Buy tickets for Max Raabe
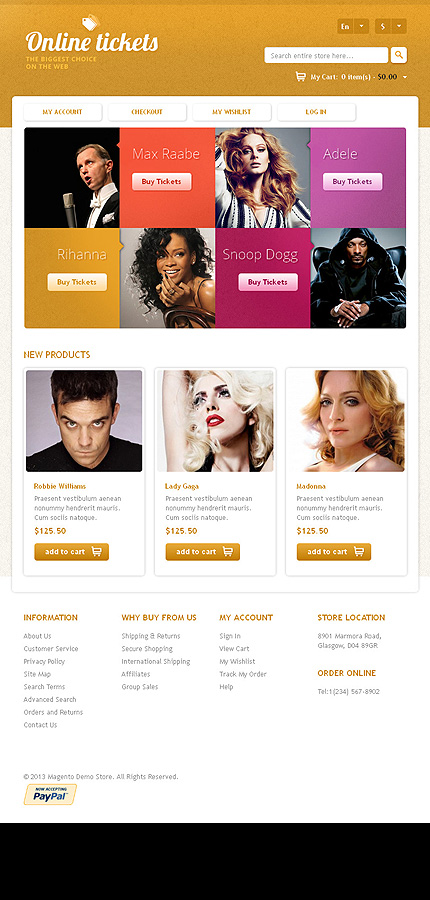This screenshot has width=430, height=900. point(161,181)
